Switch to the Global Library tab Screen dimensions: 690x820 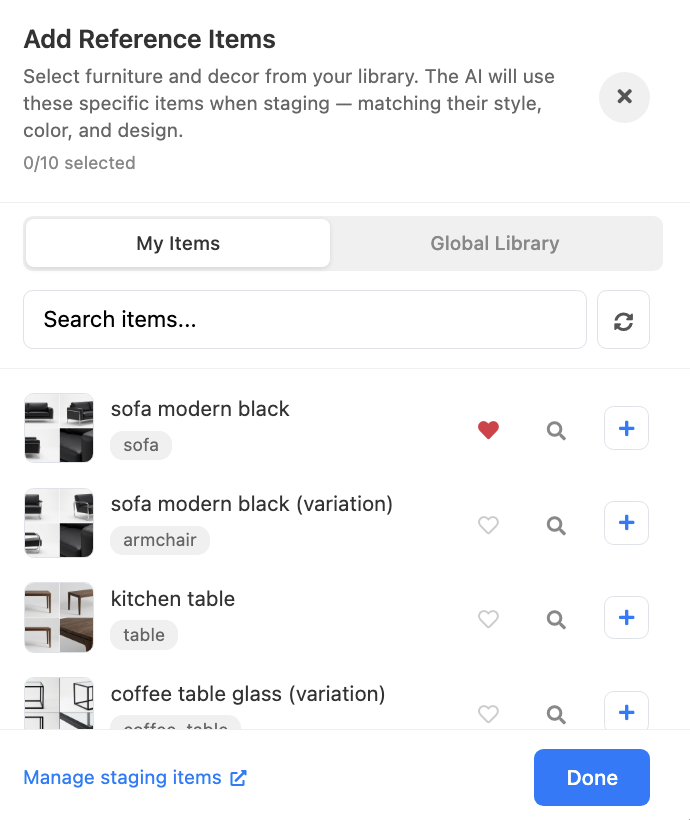point(495,243)
